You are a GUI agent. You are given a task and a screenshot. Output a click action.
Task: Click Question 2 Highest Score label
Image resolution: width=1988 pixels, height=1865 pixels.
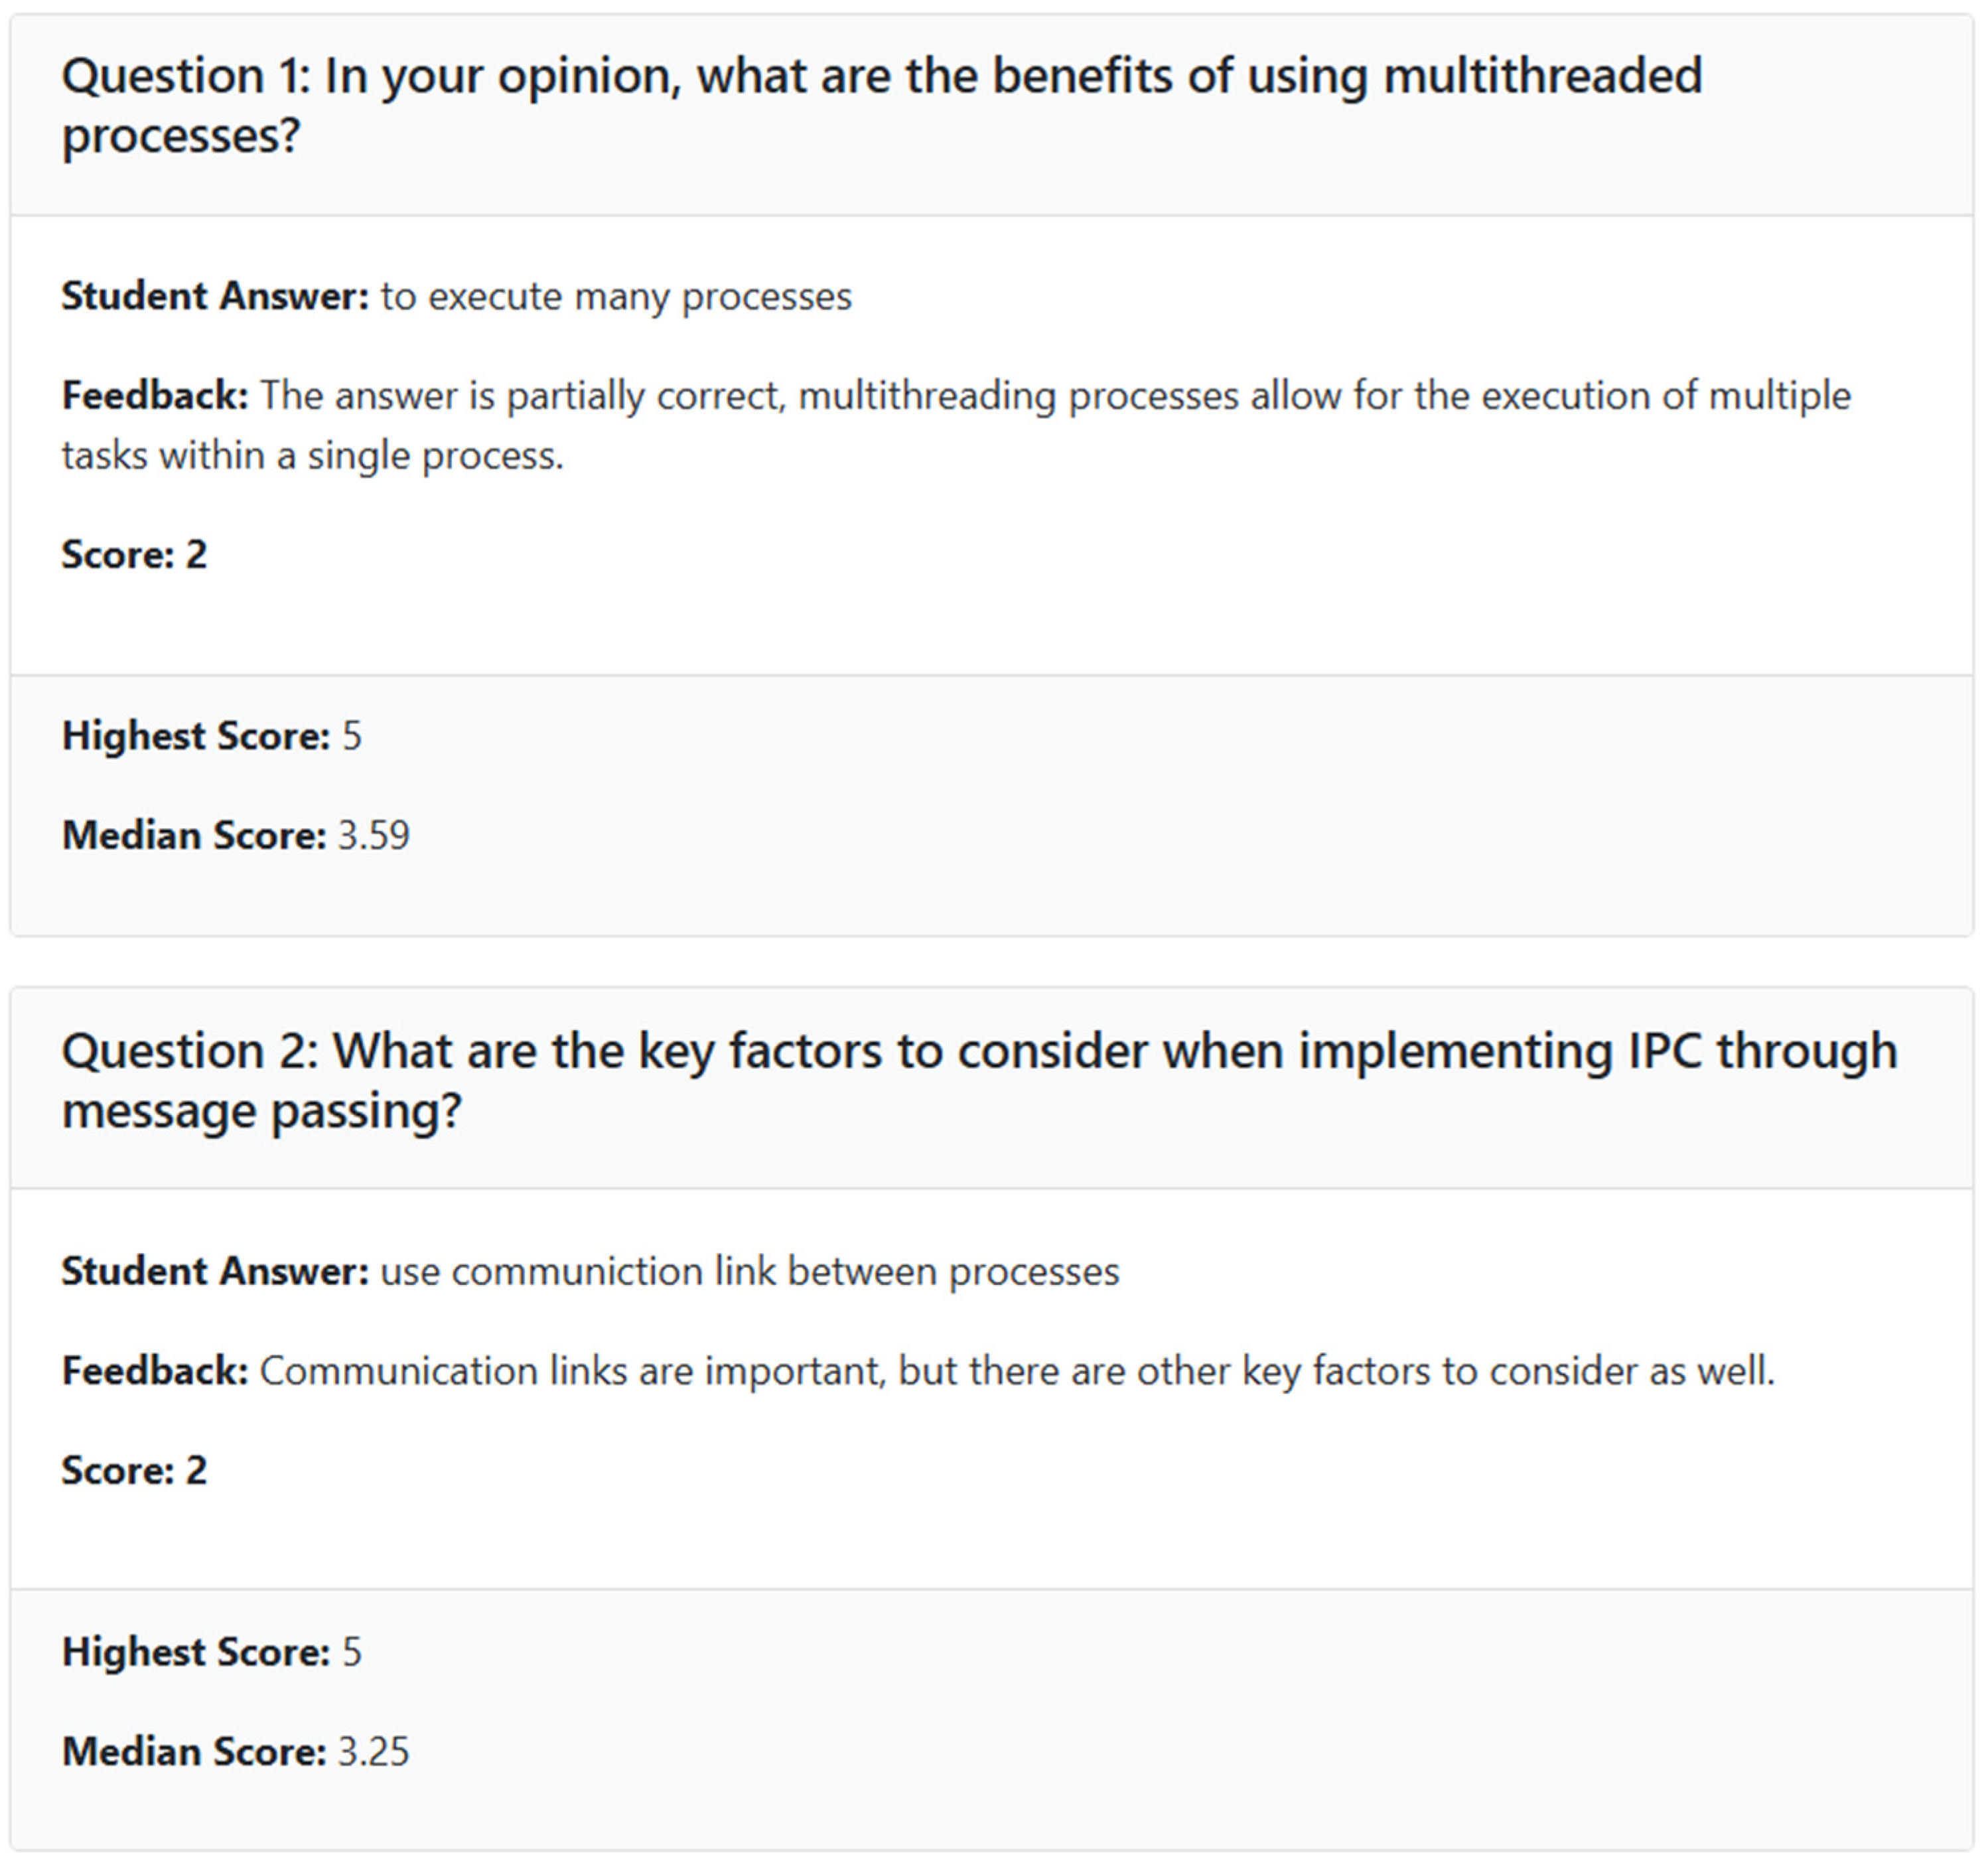[195, 1652]
